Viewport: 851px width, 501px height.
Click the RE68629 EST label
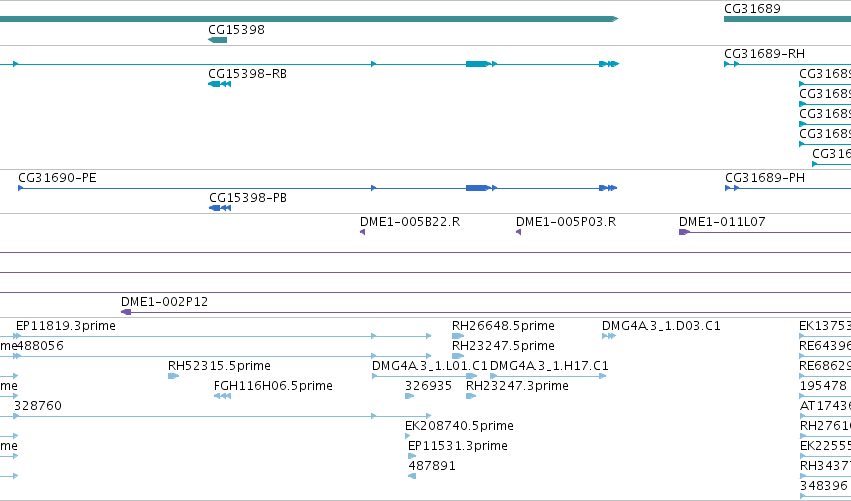tap(825, 365)
